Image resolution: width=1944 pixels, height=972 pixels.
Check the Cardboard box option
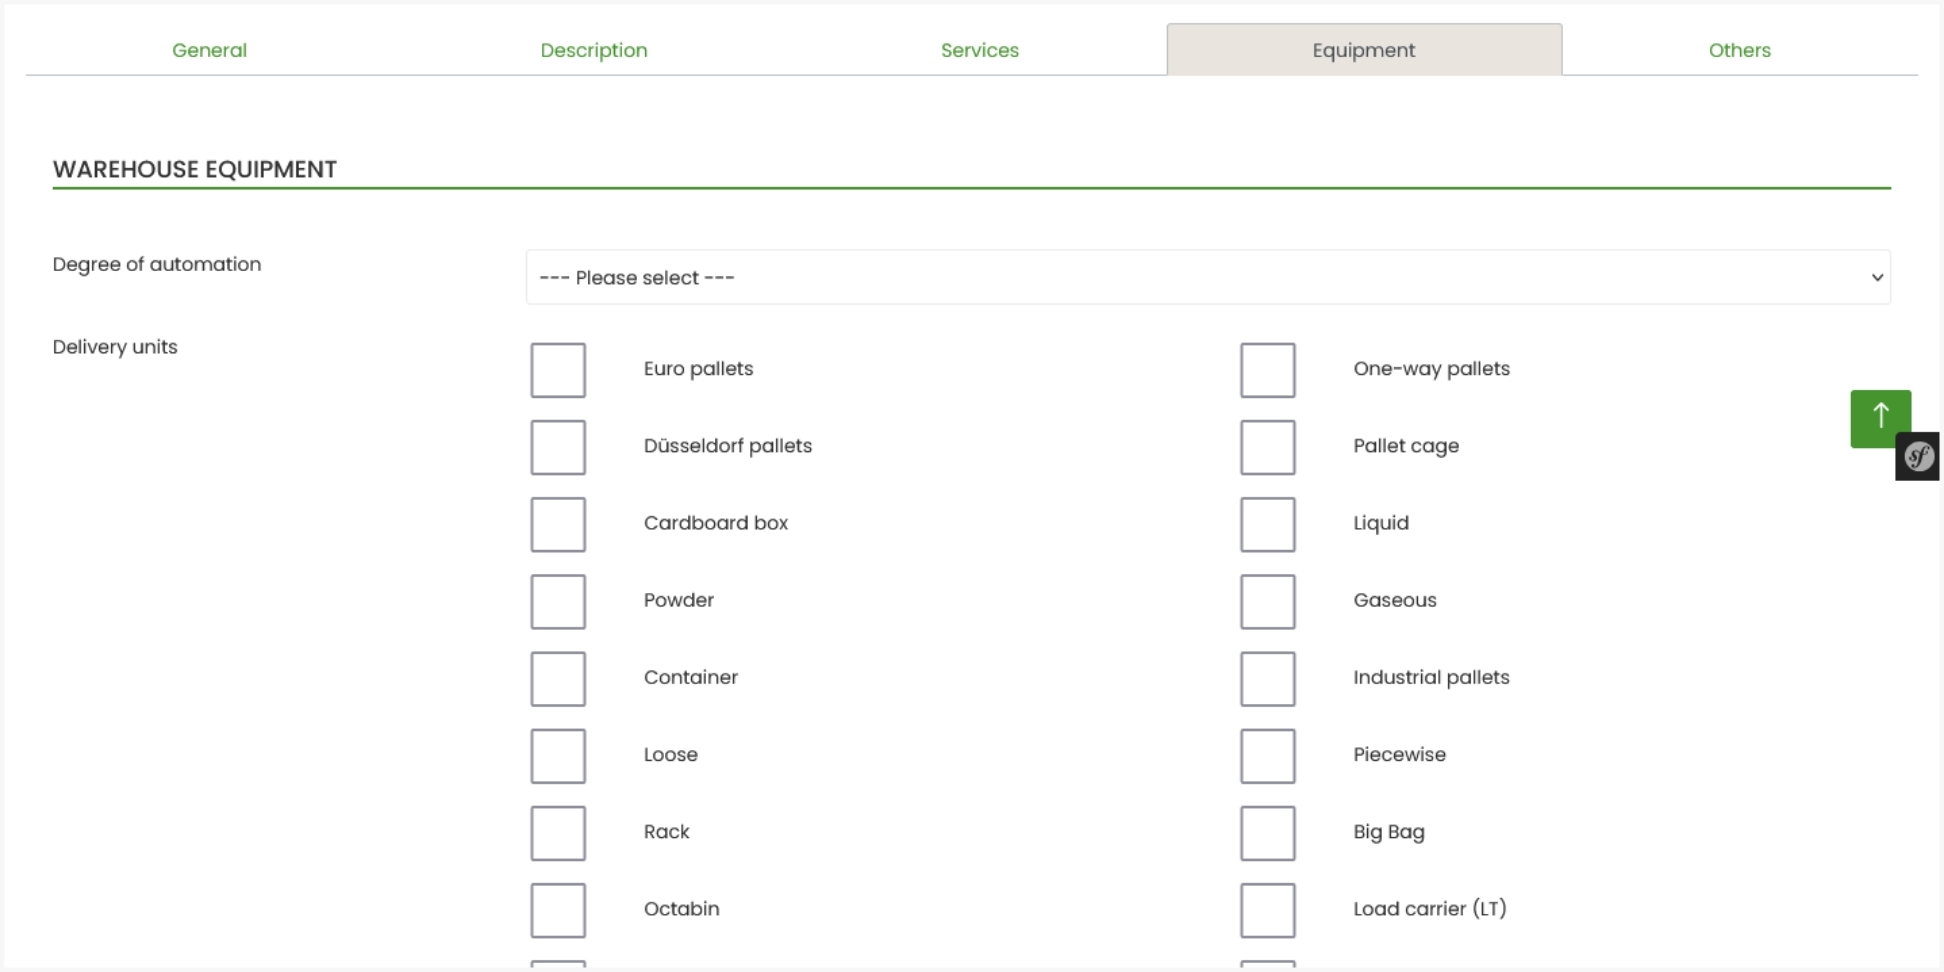[557, 524]
